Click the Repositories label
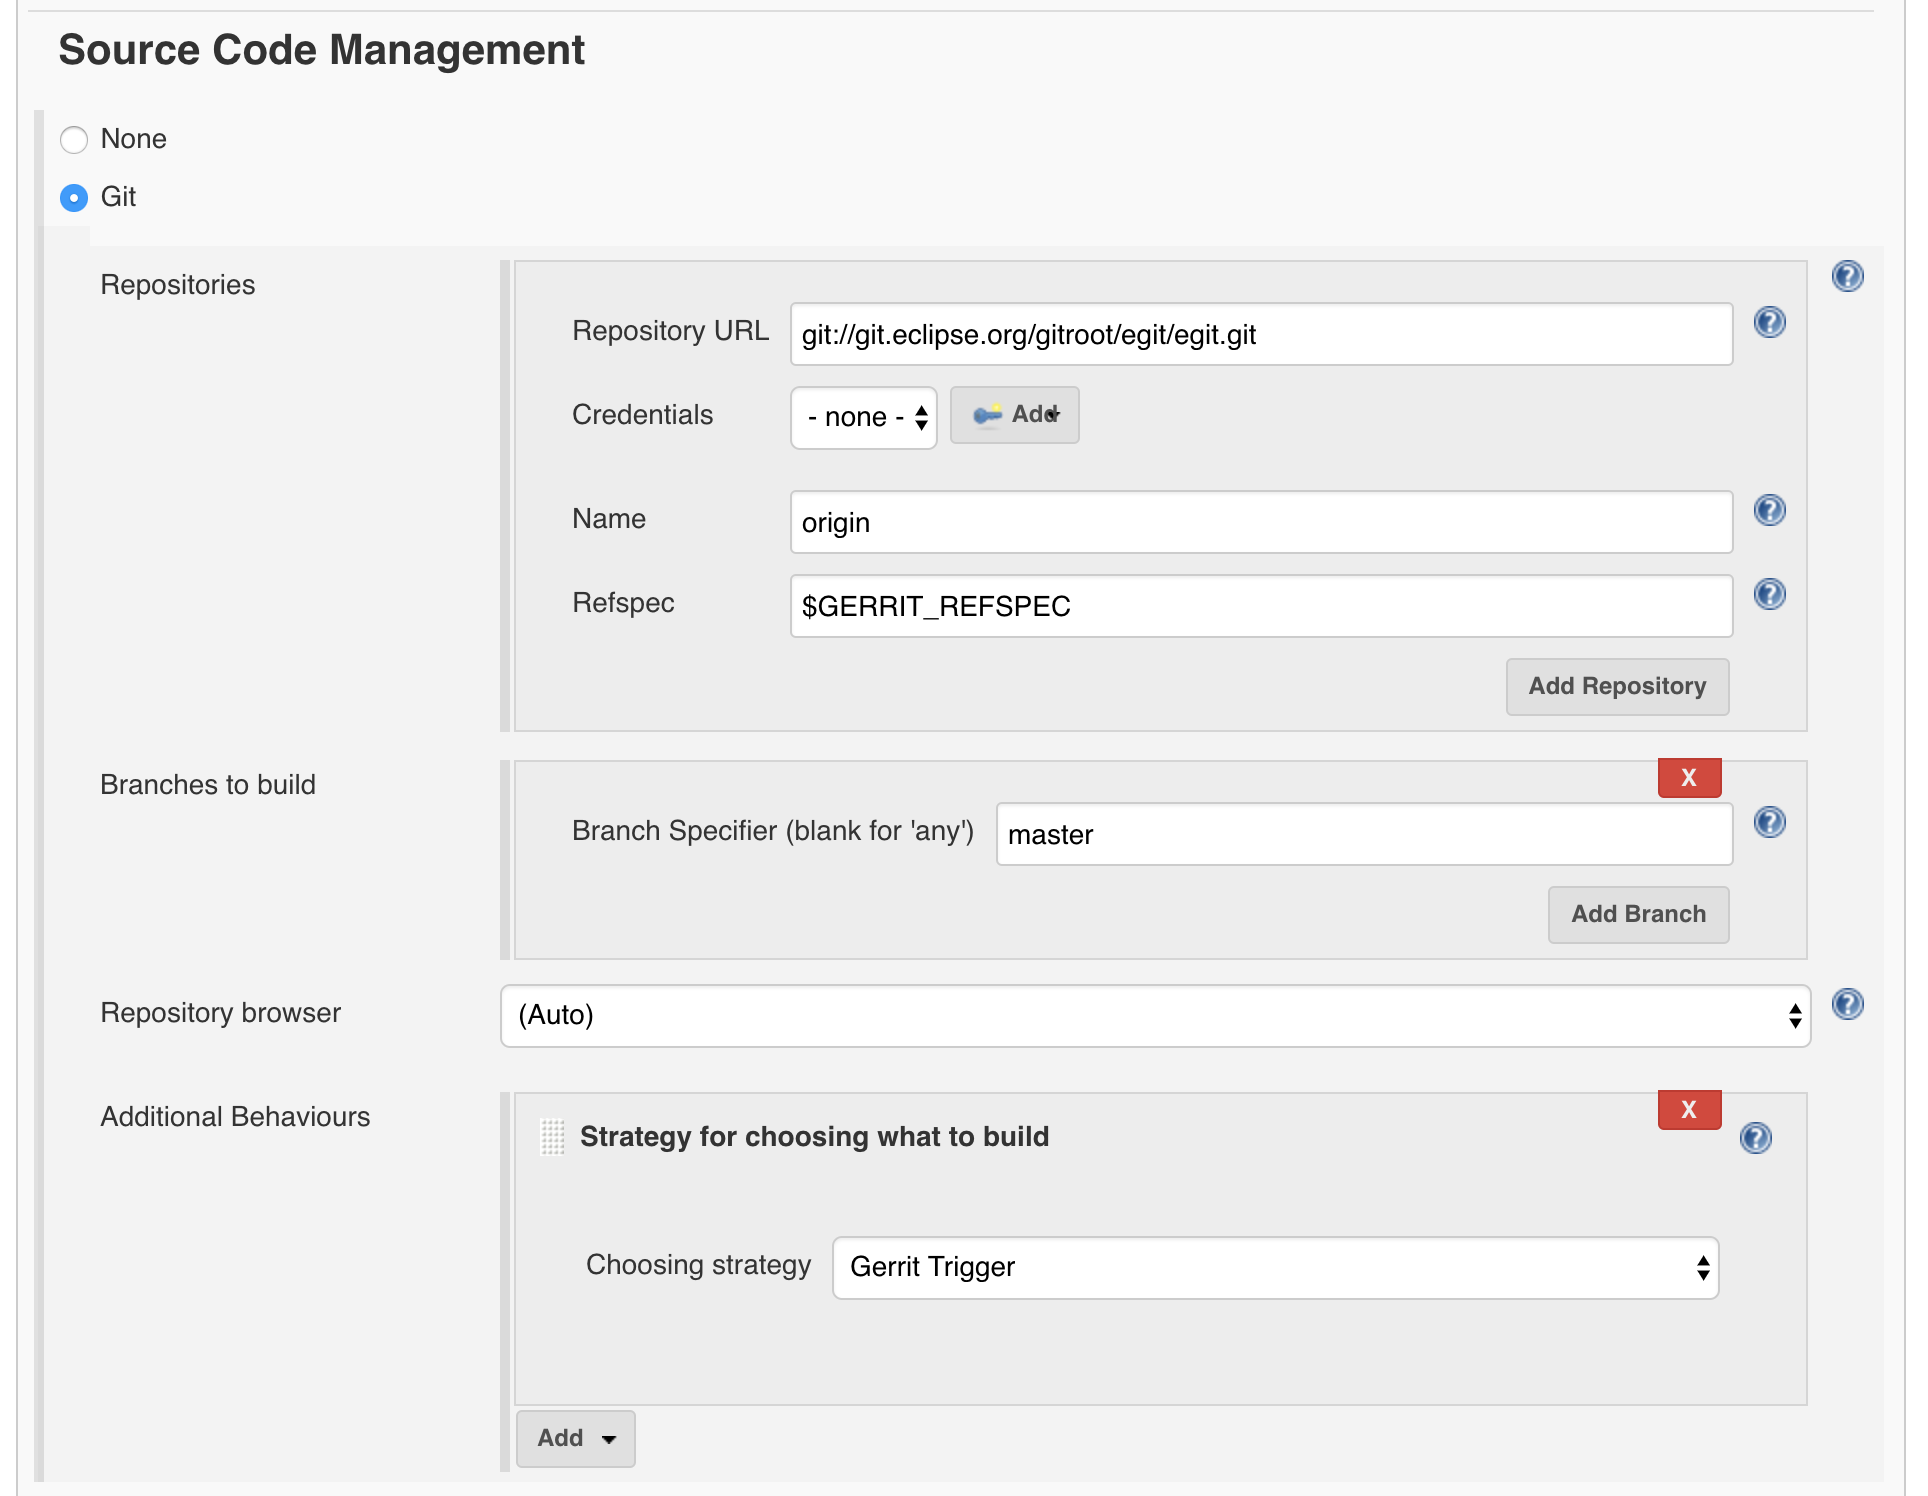The width and height of the screenshot is (1928, 1496). 178,285
